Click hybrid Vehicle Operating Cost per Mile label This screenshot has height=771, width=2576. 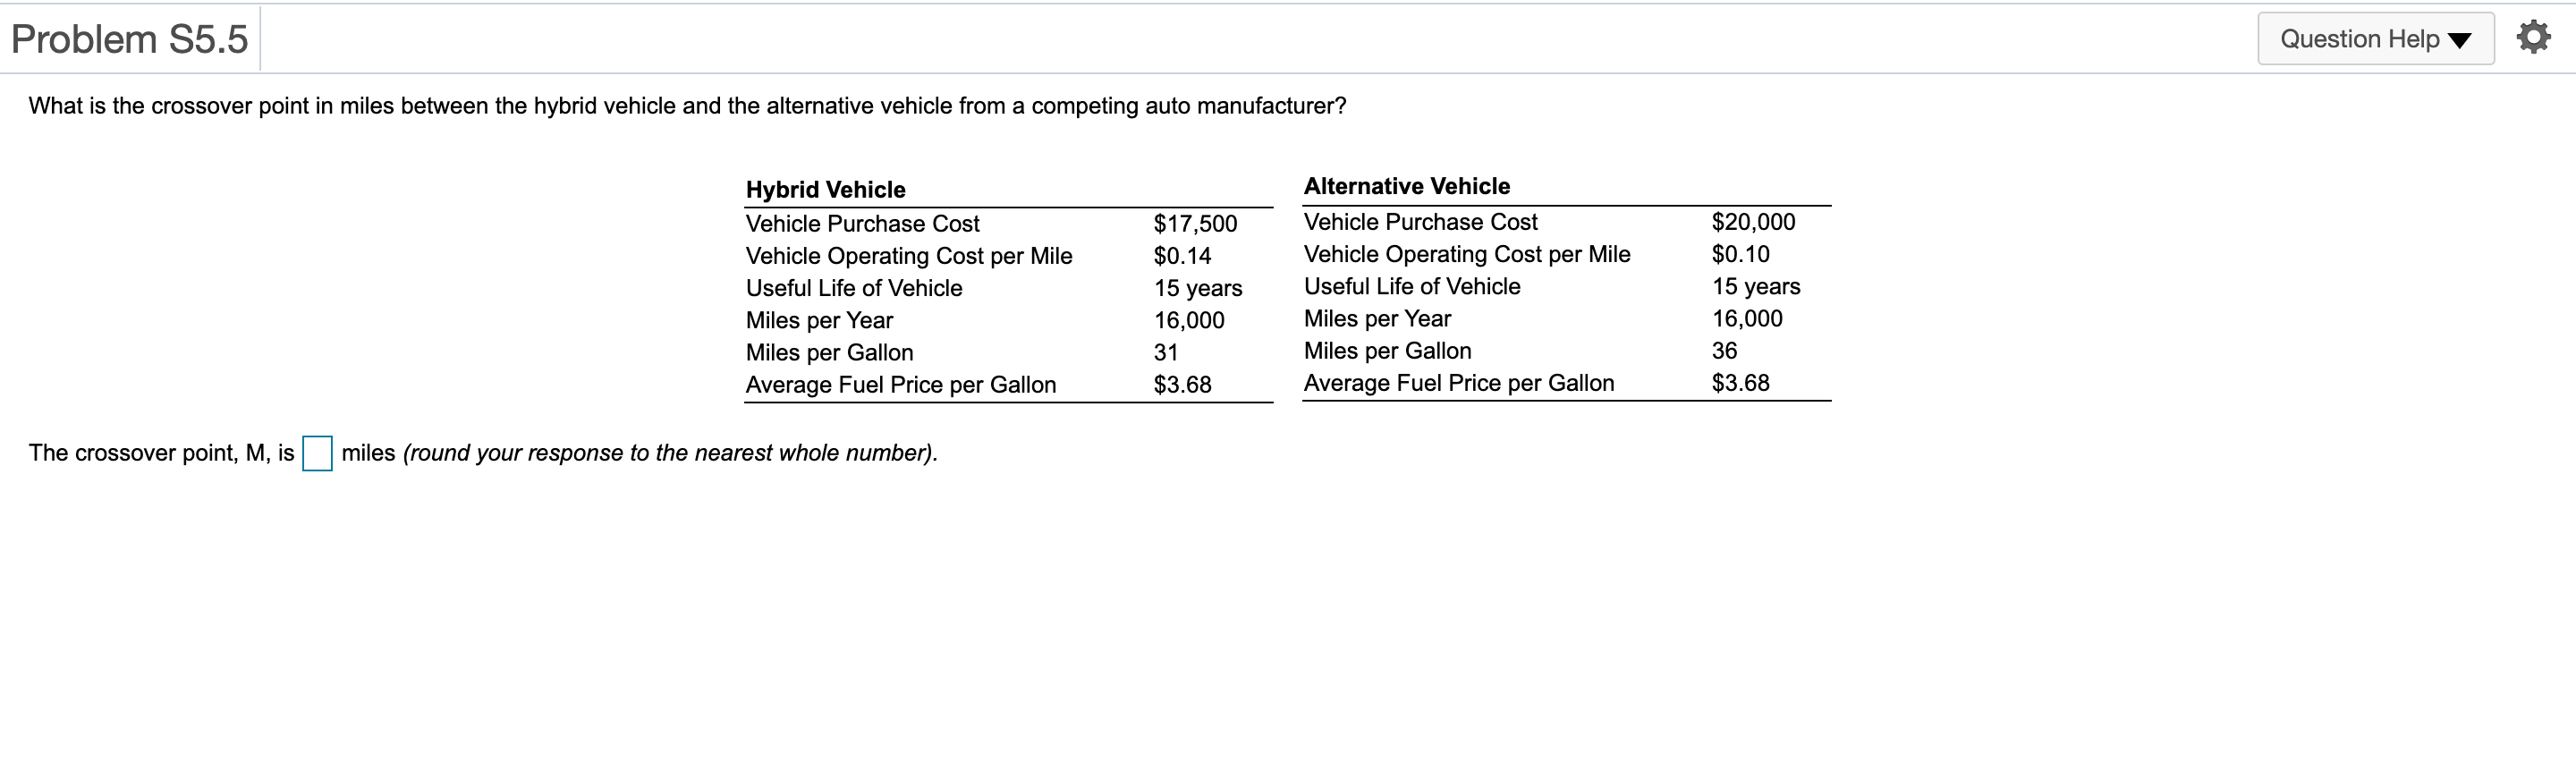pos(909,256)
